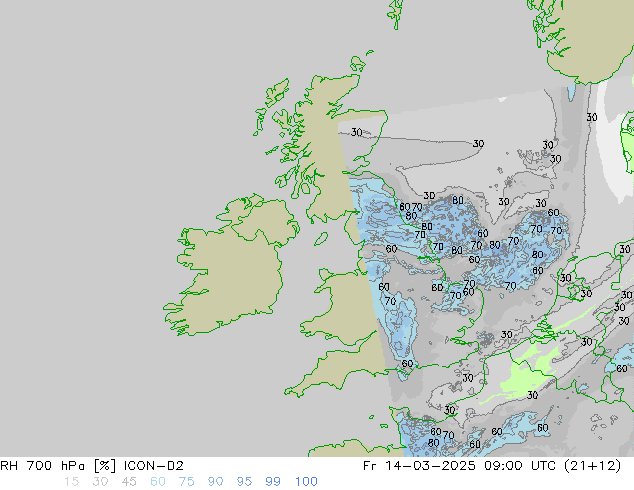Image resolution: width=634 pixels, height=490 pixels.
Task: Click legend value 99 in the color scale
Action: tap(273, 482)
